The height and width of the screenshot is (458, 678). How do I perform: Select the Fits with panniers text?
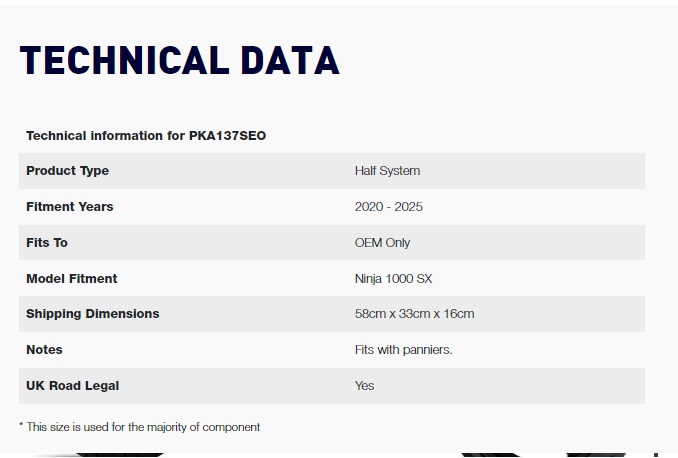click(x=403, y=349)
